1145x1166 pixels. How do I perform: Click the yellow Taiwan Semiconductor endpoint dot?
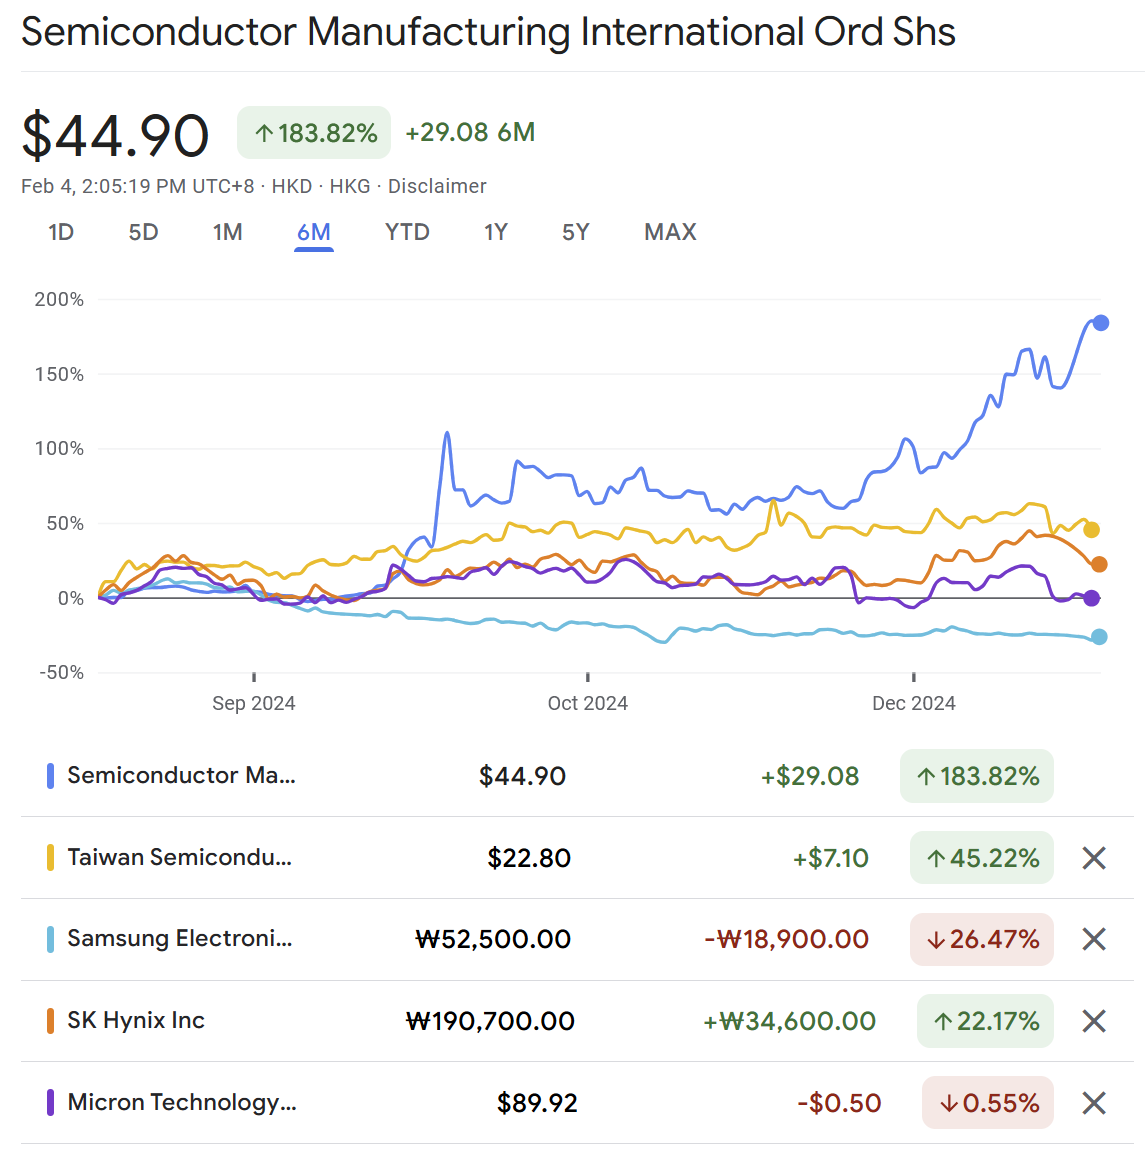tap(1091, 530)
